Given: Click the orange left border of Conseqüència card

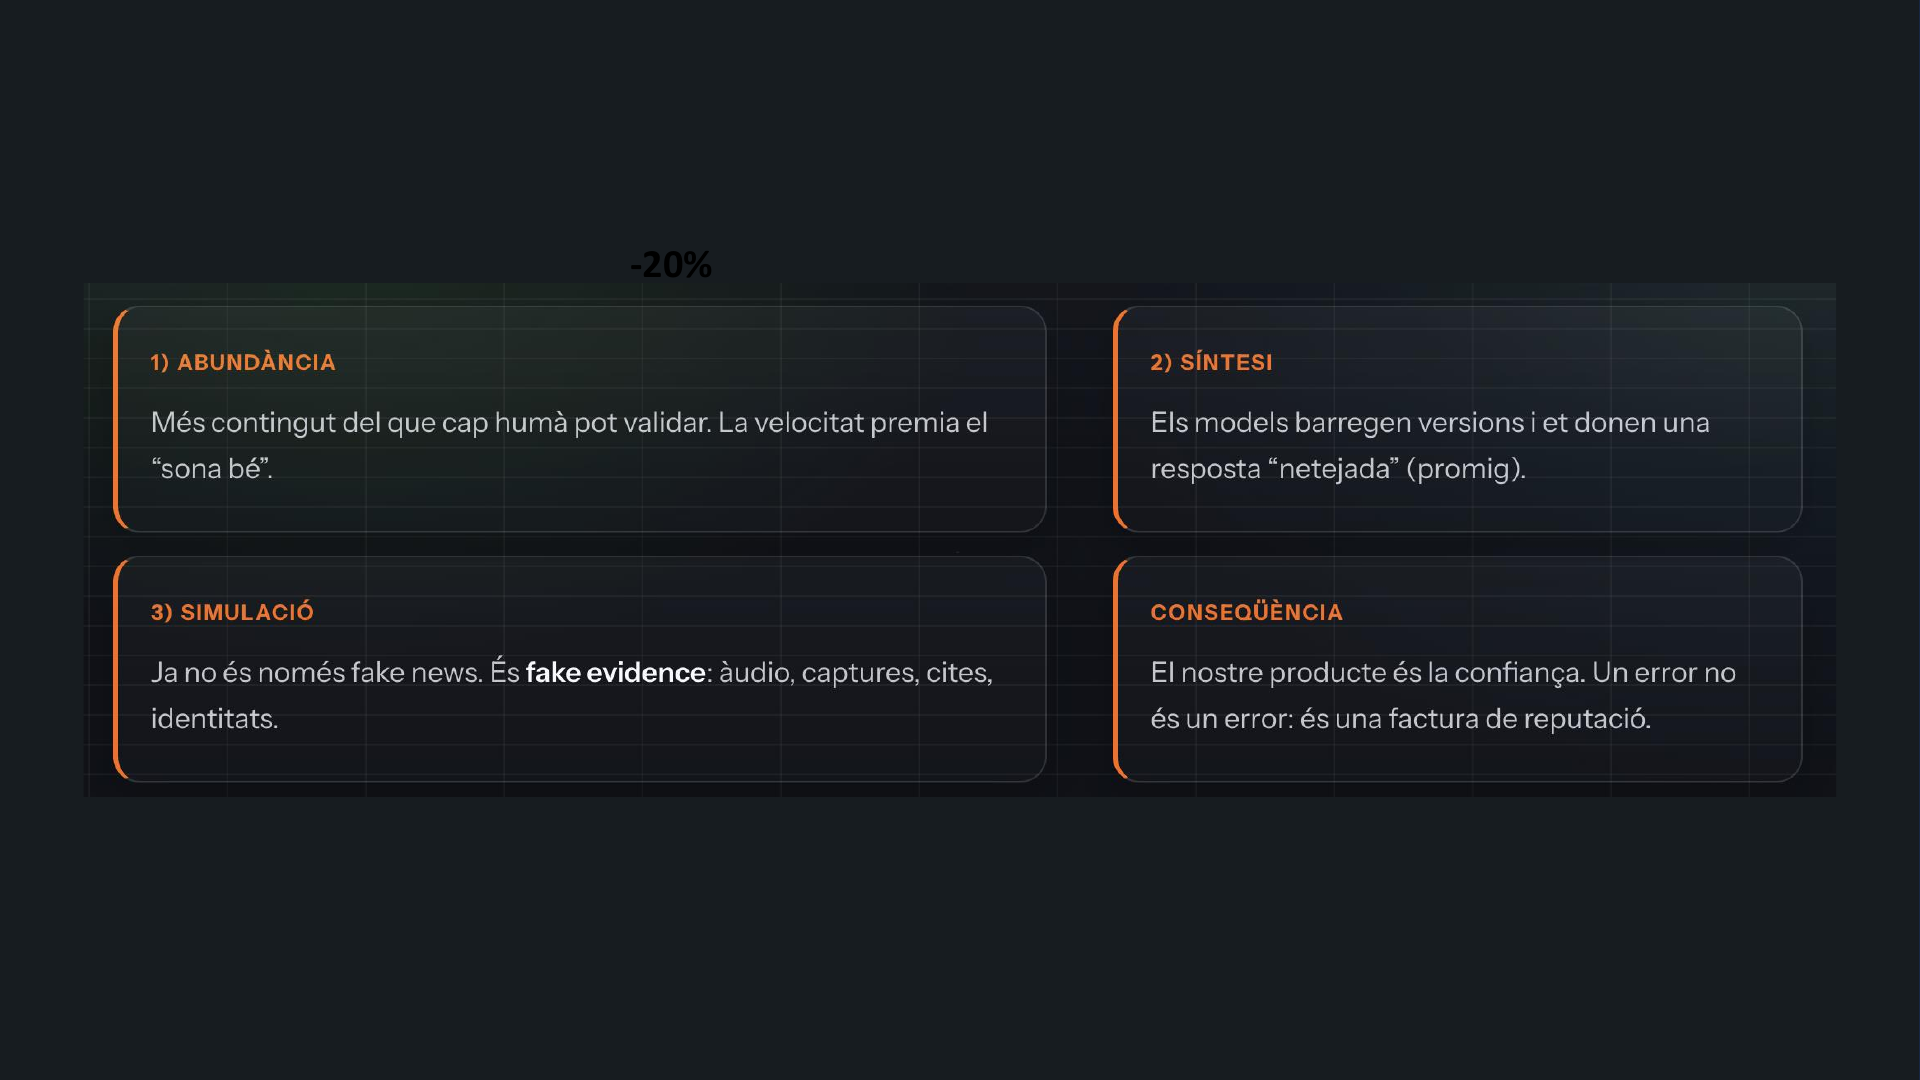Looking at the screenshot, I should (1117, 669).
